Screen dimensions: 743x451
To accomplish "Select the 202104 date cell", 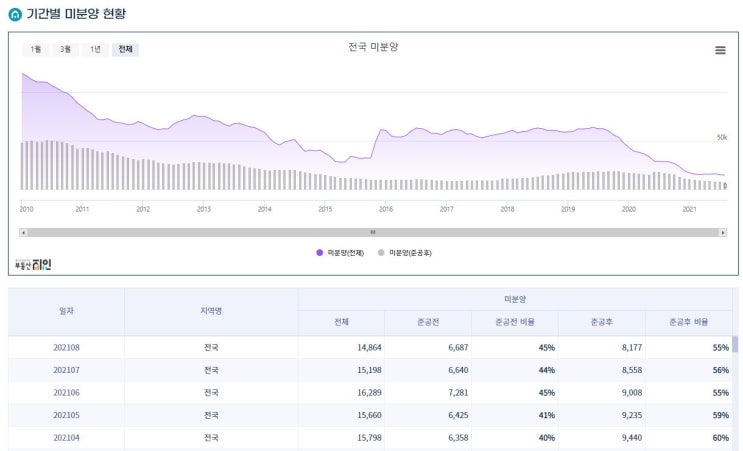I will pyautogui.click(x=66, y=438).
